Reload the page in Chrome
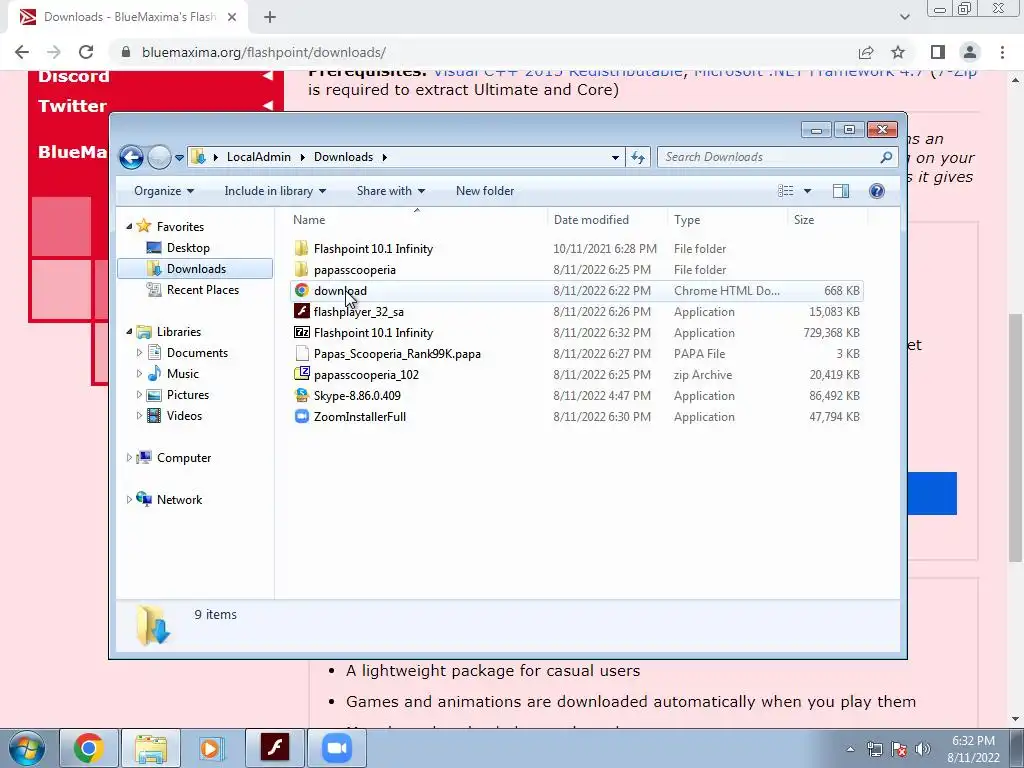 (86, 52)
